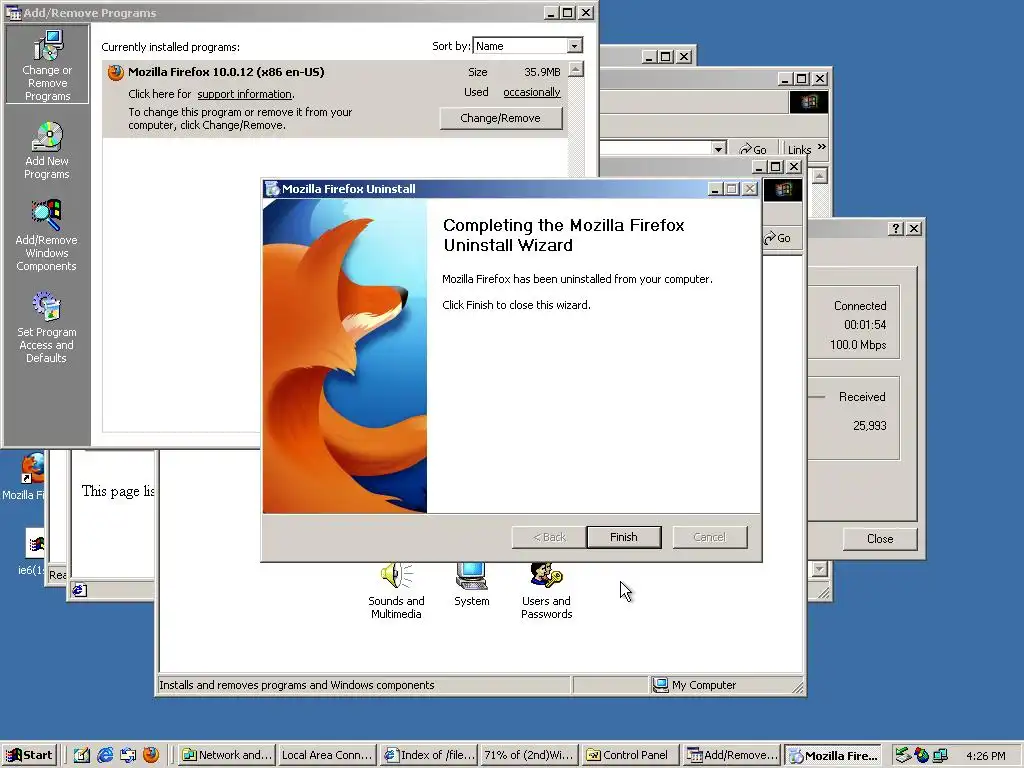Select Add/Remove Windows Components sidebar icon
The image size is (1024, 768).
[46, 235]
